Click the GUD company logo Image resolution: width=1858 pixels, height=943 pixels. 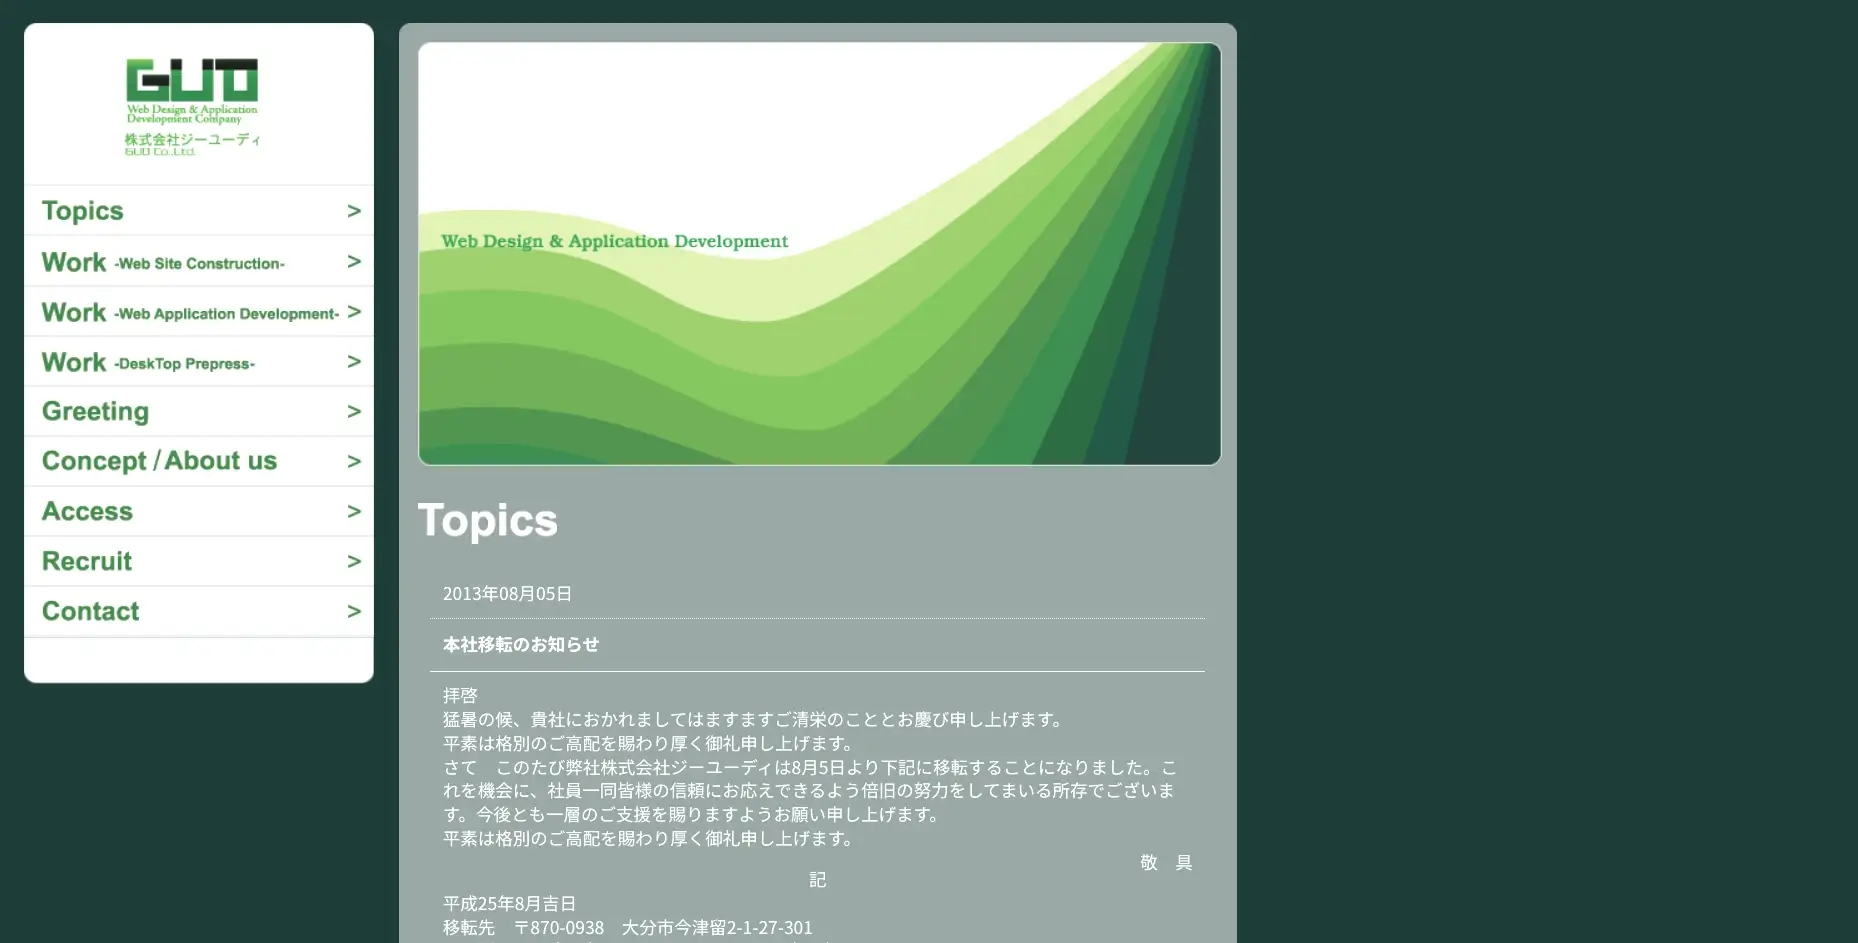pyautogui.click(x=192, y=106)
